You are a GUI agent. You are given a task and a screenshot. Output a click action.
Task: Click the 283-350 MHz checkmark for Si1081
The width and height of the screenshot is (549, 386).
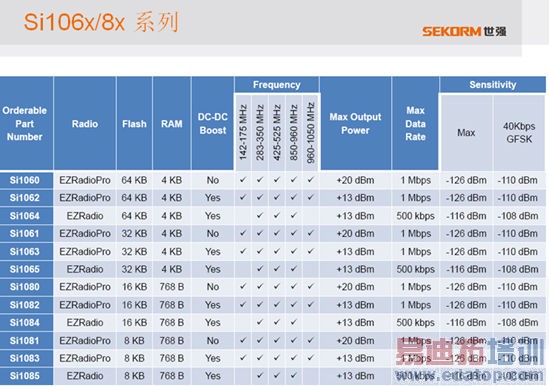point(260,340)
